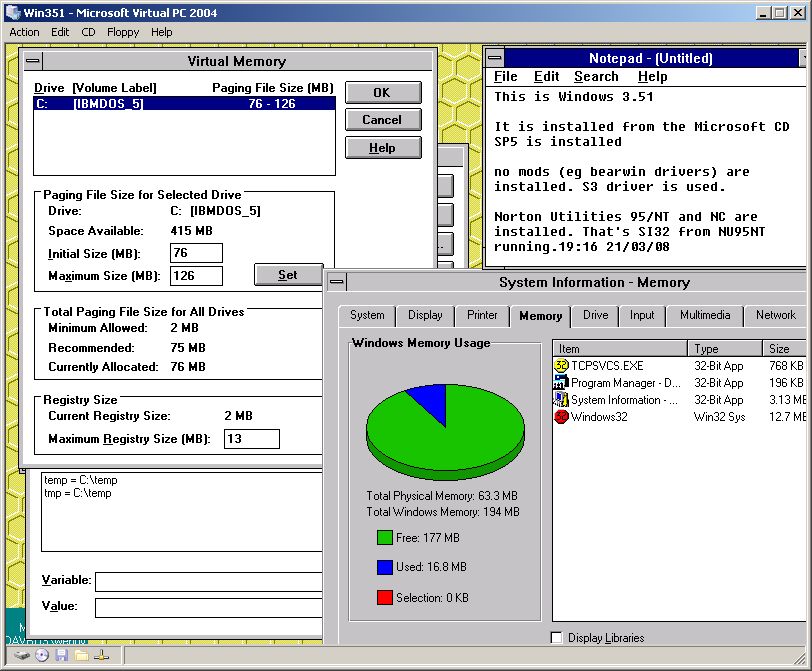Click the Maximum Size (MB) input field

click(x=196, y=276)
